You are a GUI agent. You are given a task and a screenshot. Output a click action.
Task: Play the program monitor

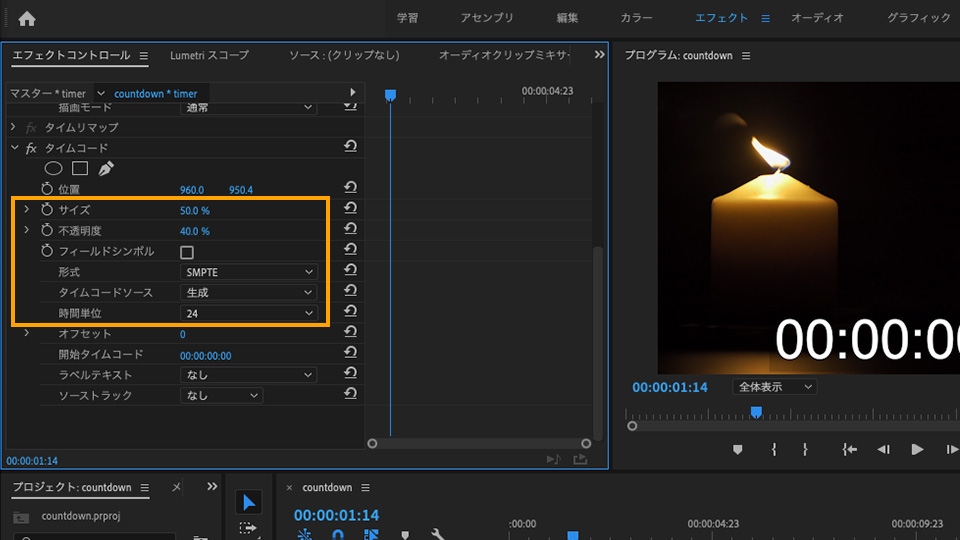tap(917, 449)
